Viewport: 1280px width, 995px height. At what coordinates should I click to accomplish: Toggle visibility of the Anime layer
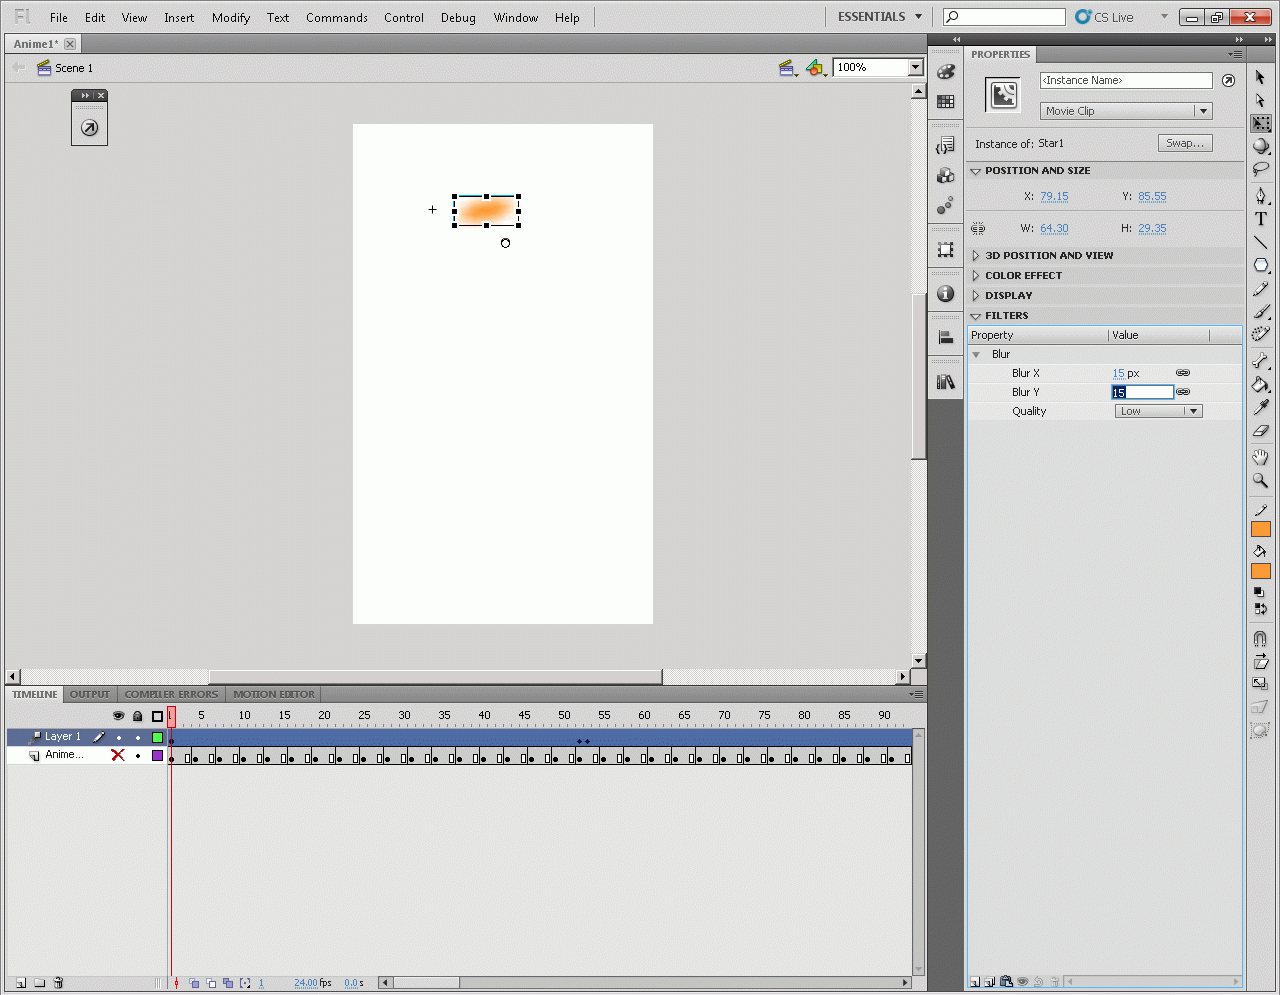[118, 756]
